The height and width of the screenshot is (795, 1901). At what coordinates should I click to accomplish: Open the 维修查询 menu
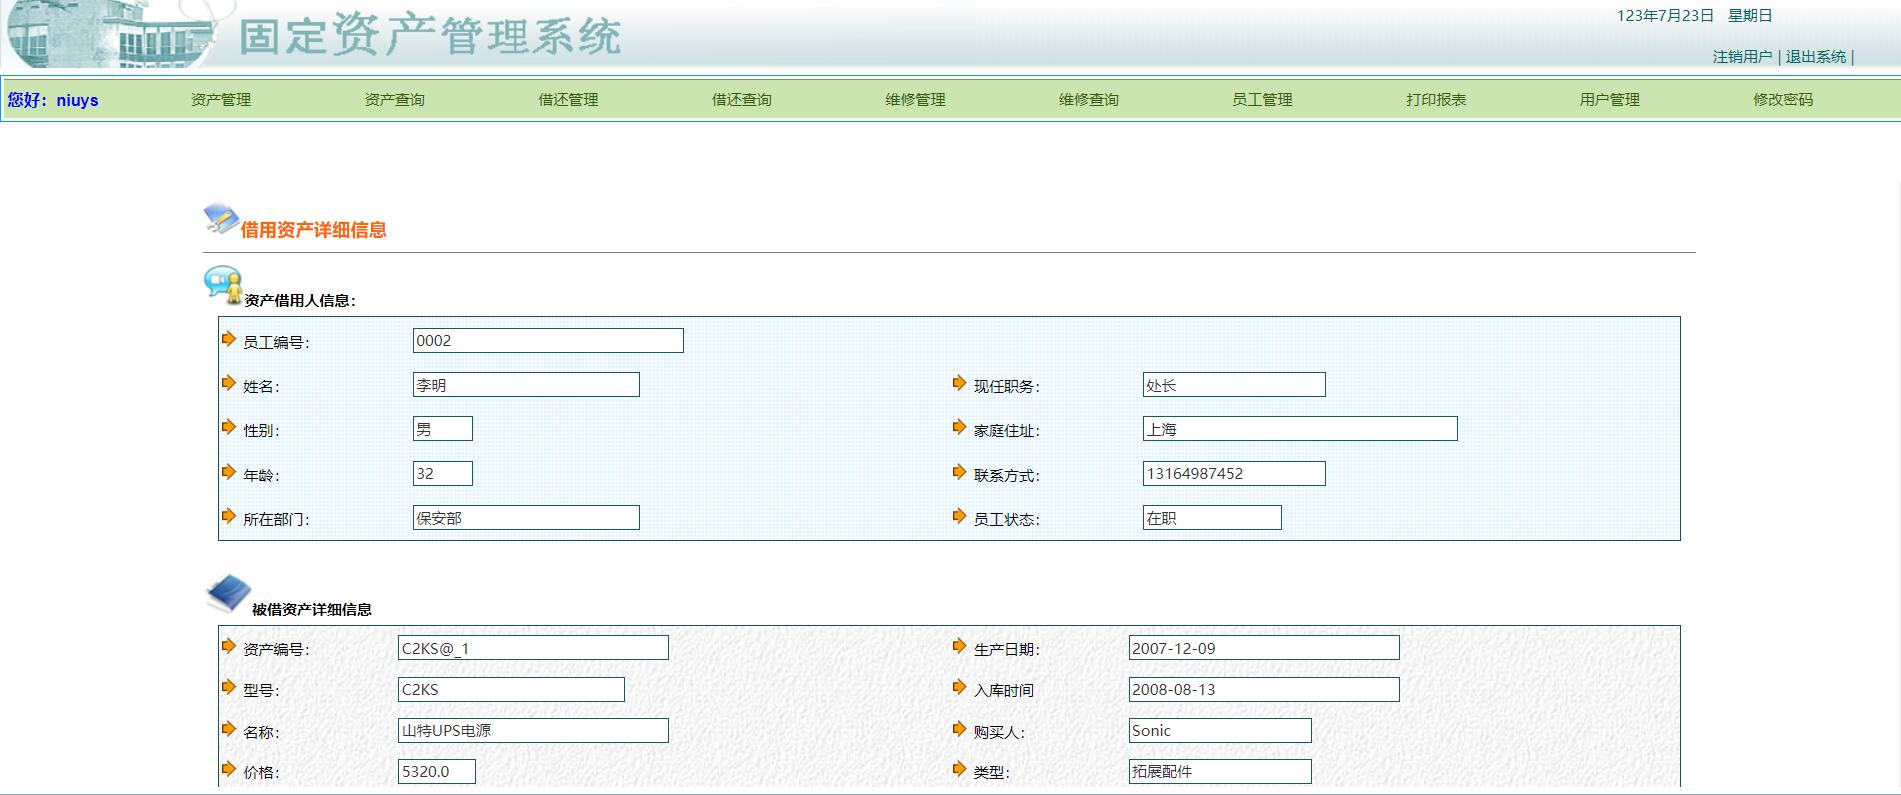pos(1089,100)
